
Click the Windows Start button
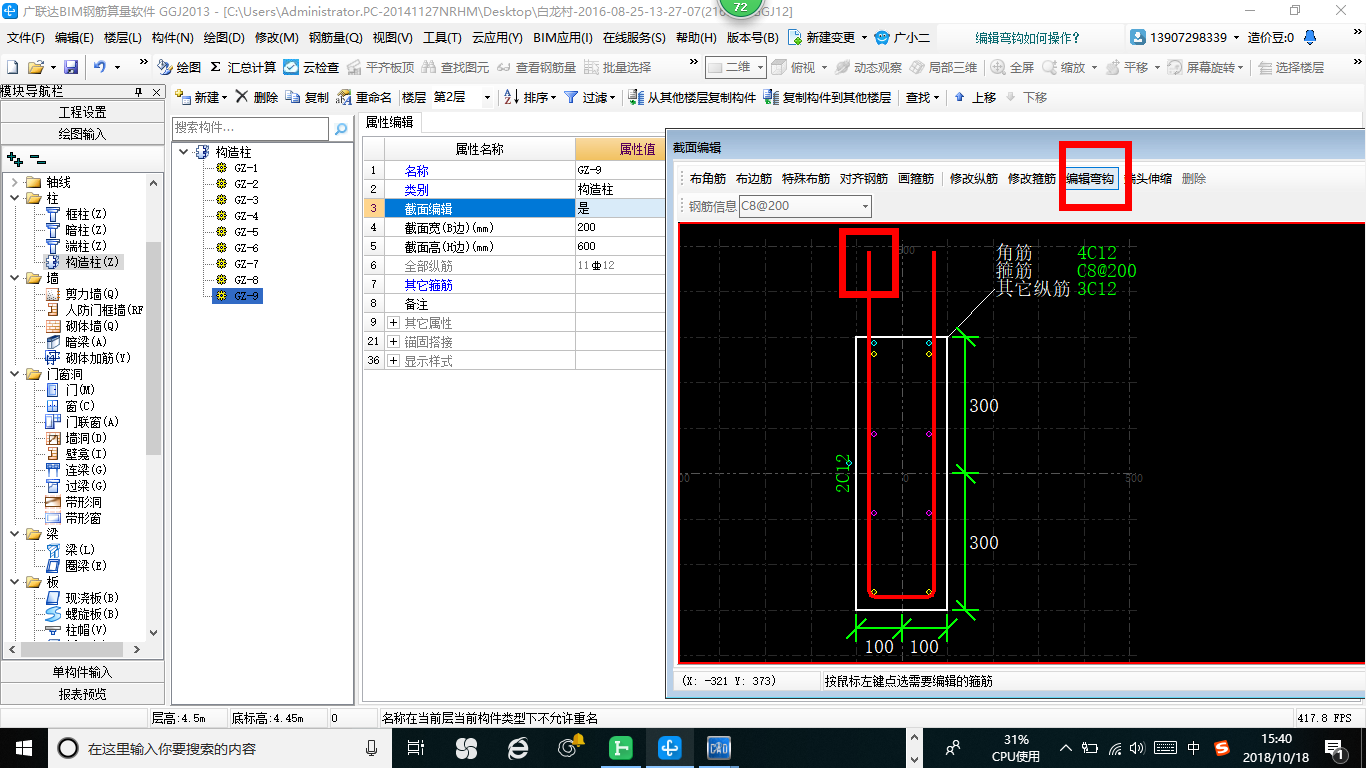tap(22, 747)
